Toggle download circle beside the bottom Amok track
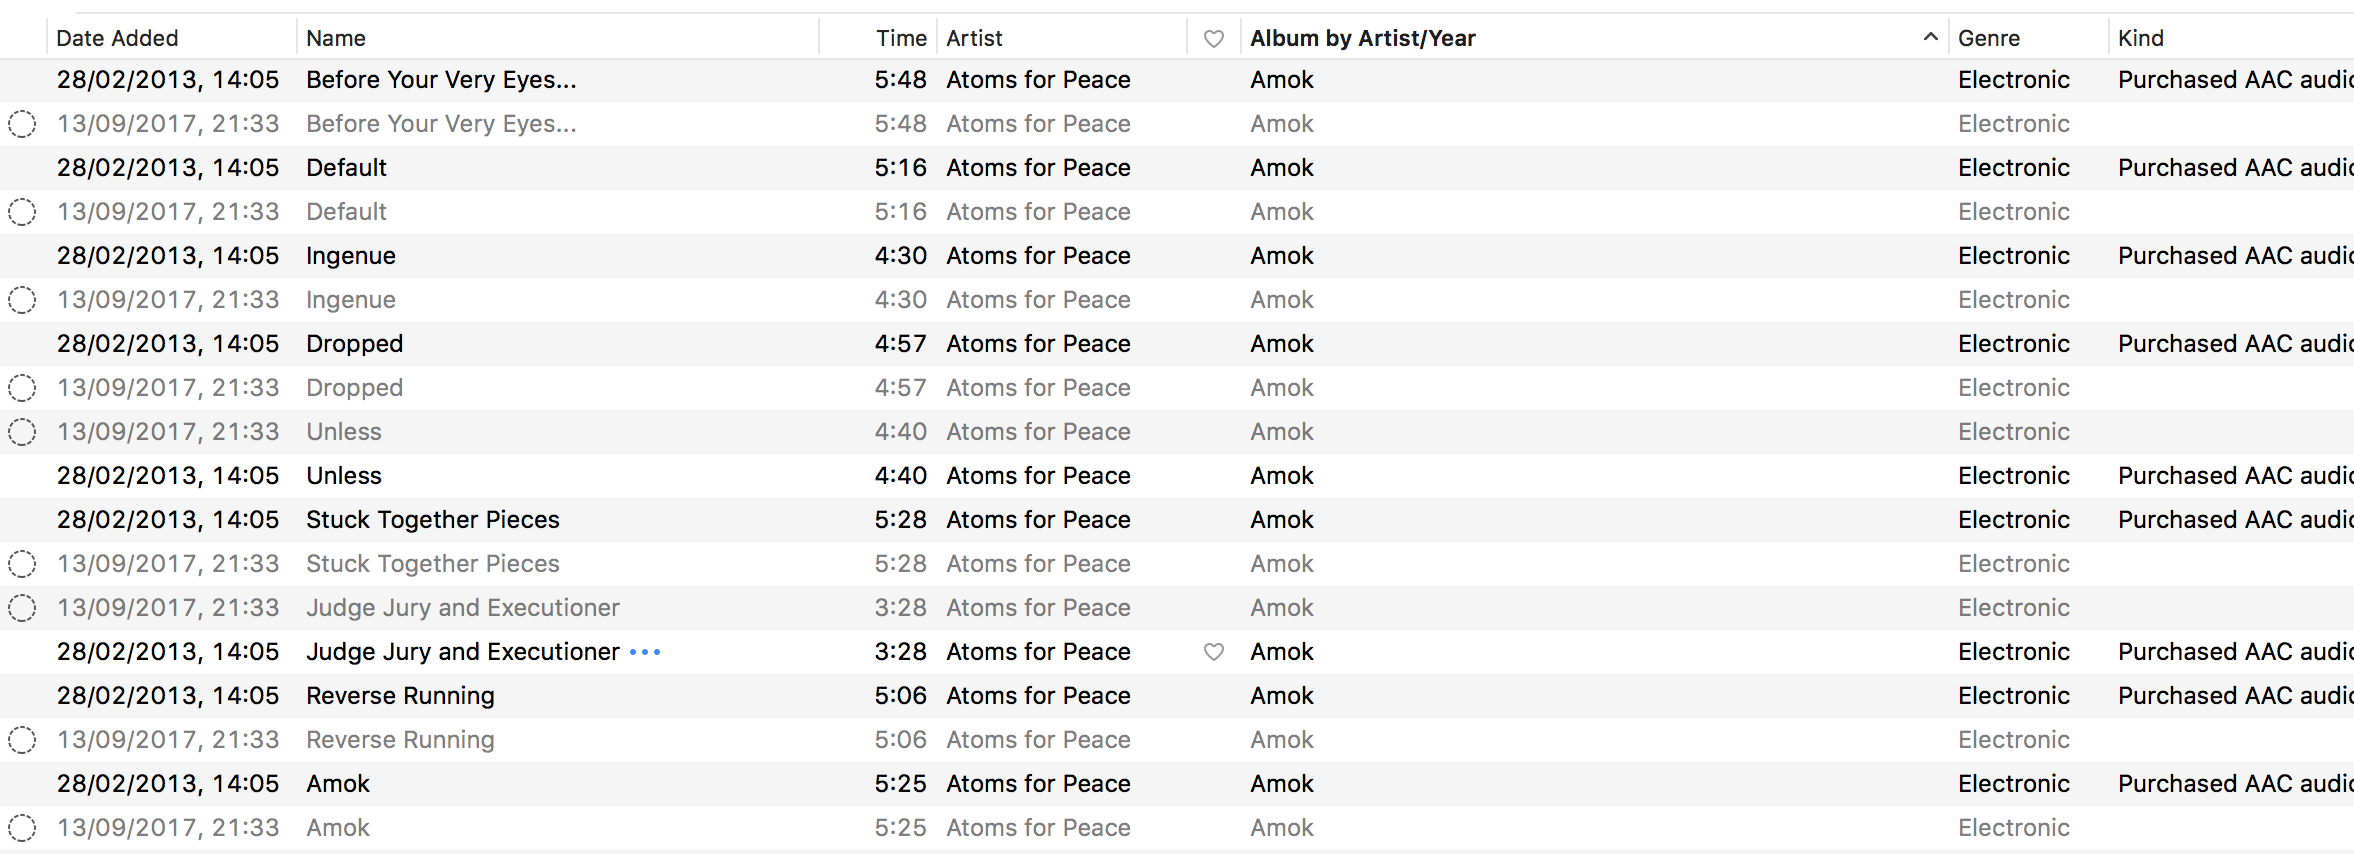The width and height of the screenshot is (2354, 854). tap(22, 827)
